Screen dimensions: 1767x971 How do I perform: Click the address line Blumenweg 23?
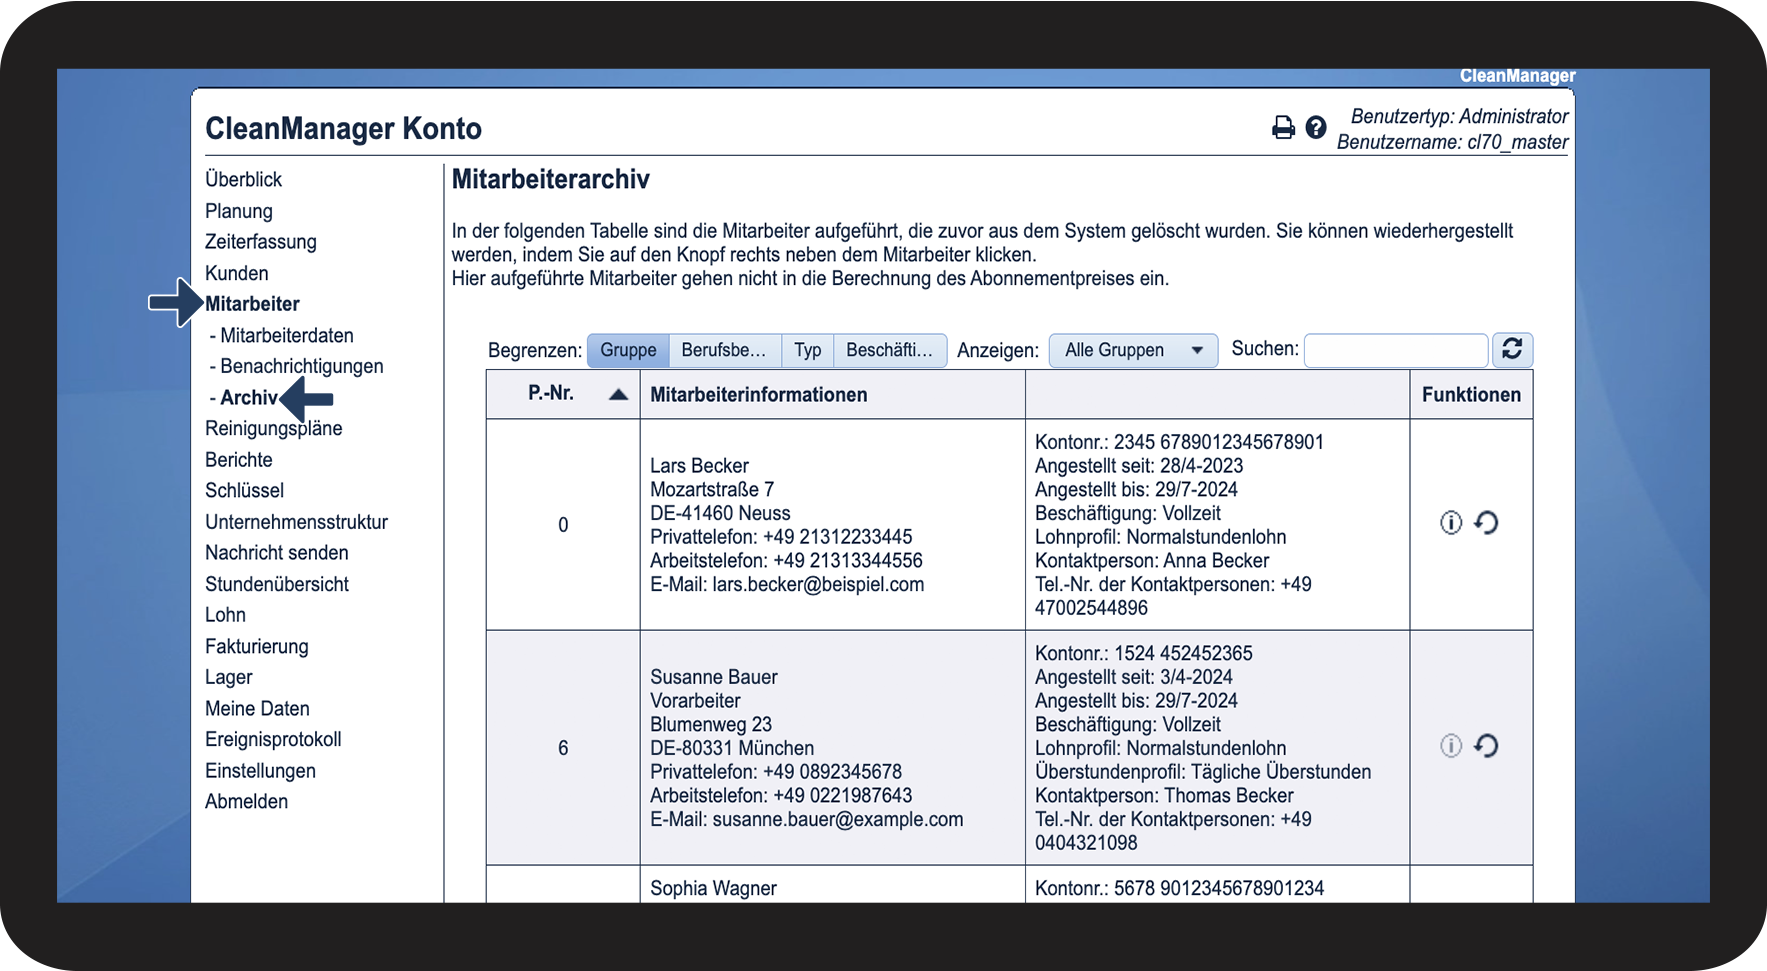pos(711,724)
